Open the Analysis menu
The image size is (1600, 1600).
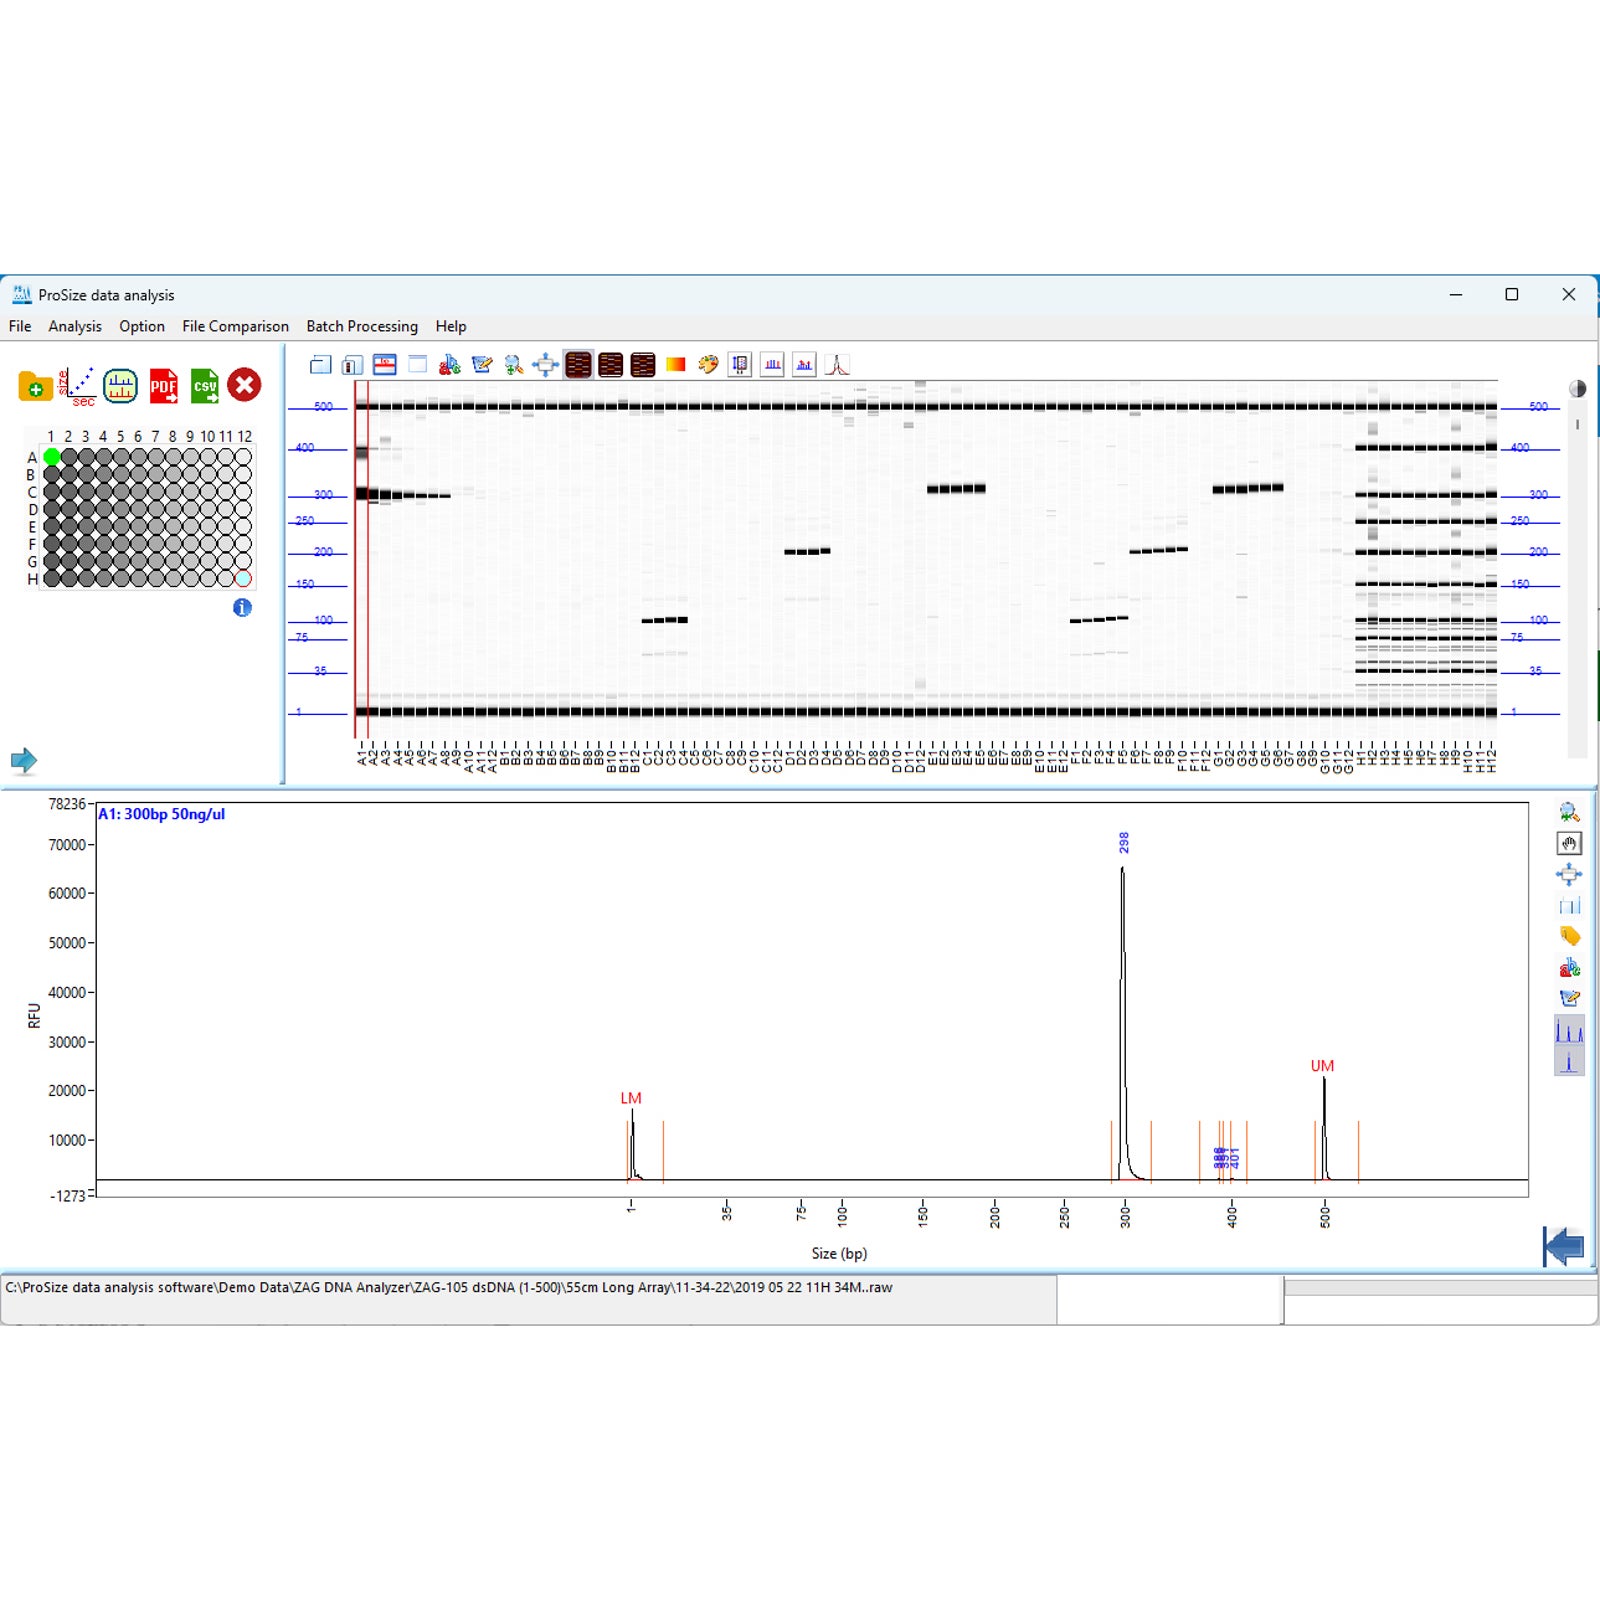tap(75, 326)
